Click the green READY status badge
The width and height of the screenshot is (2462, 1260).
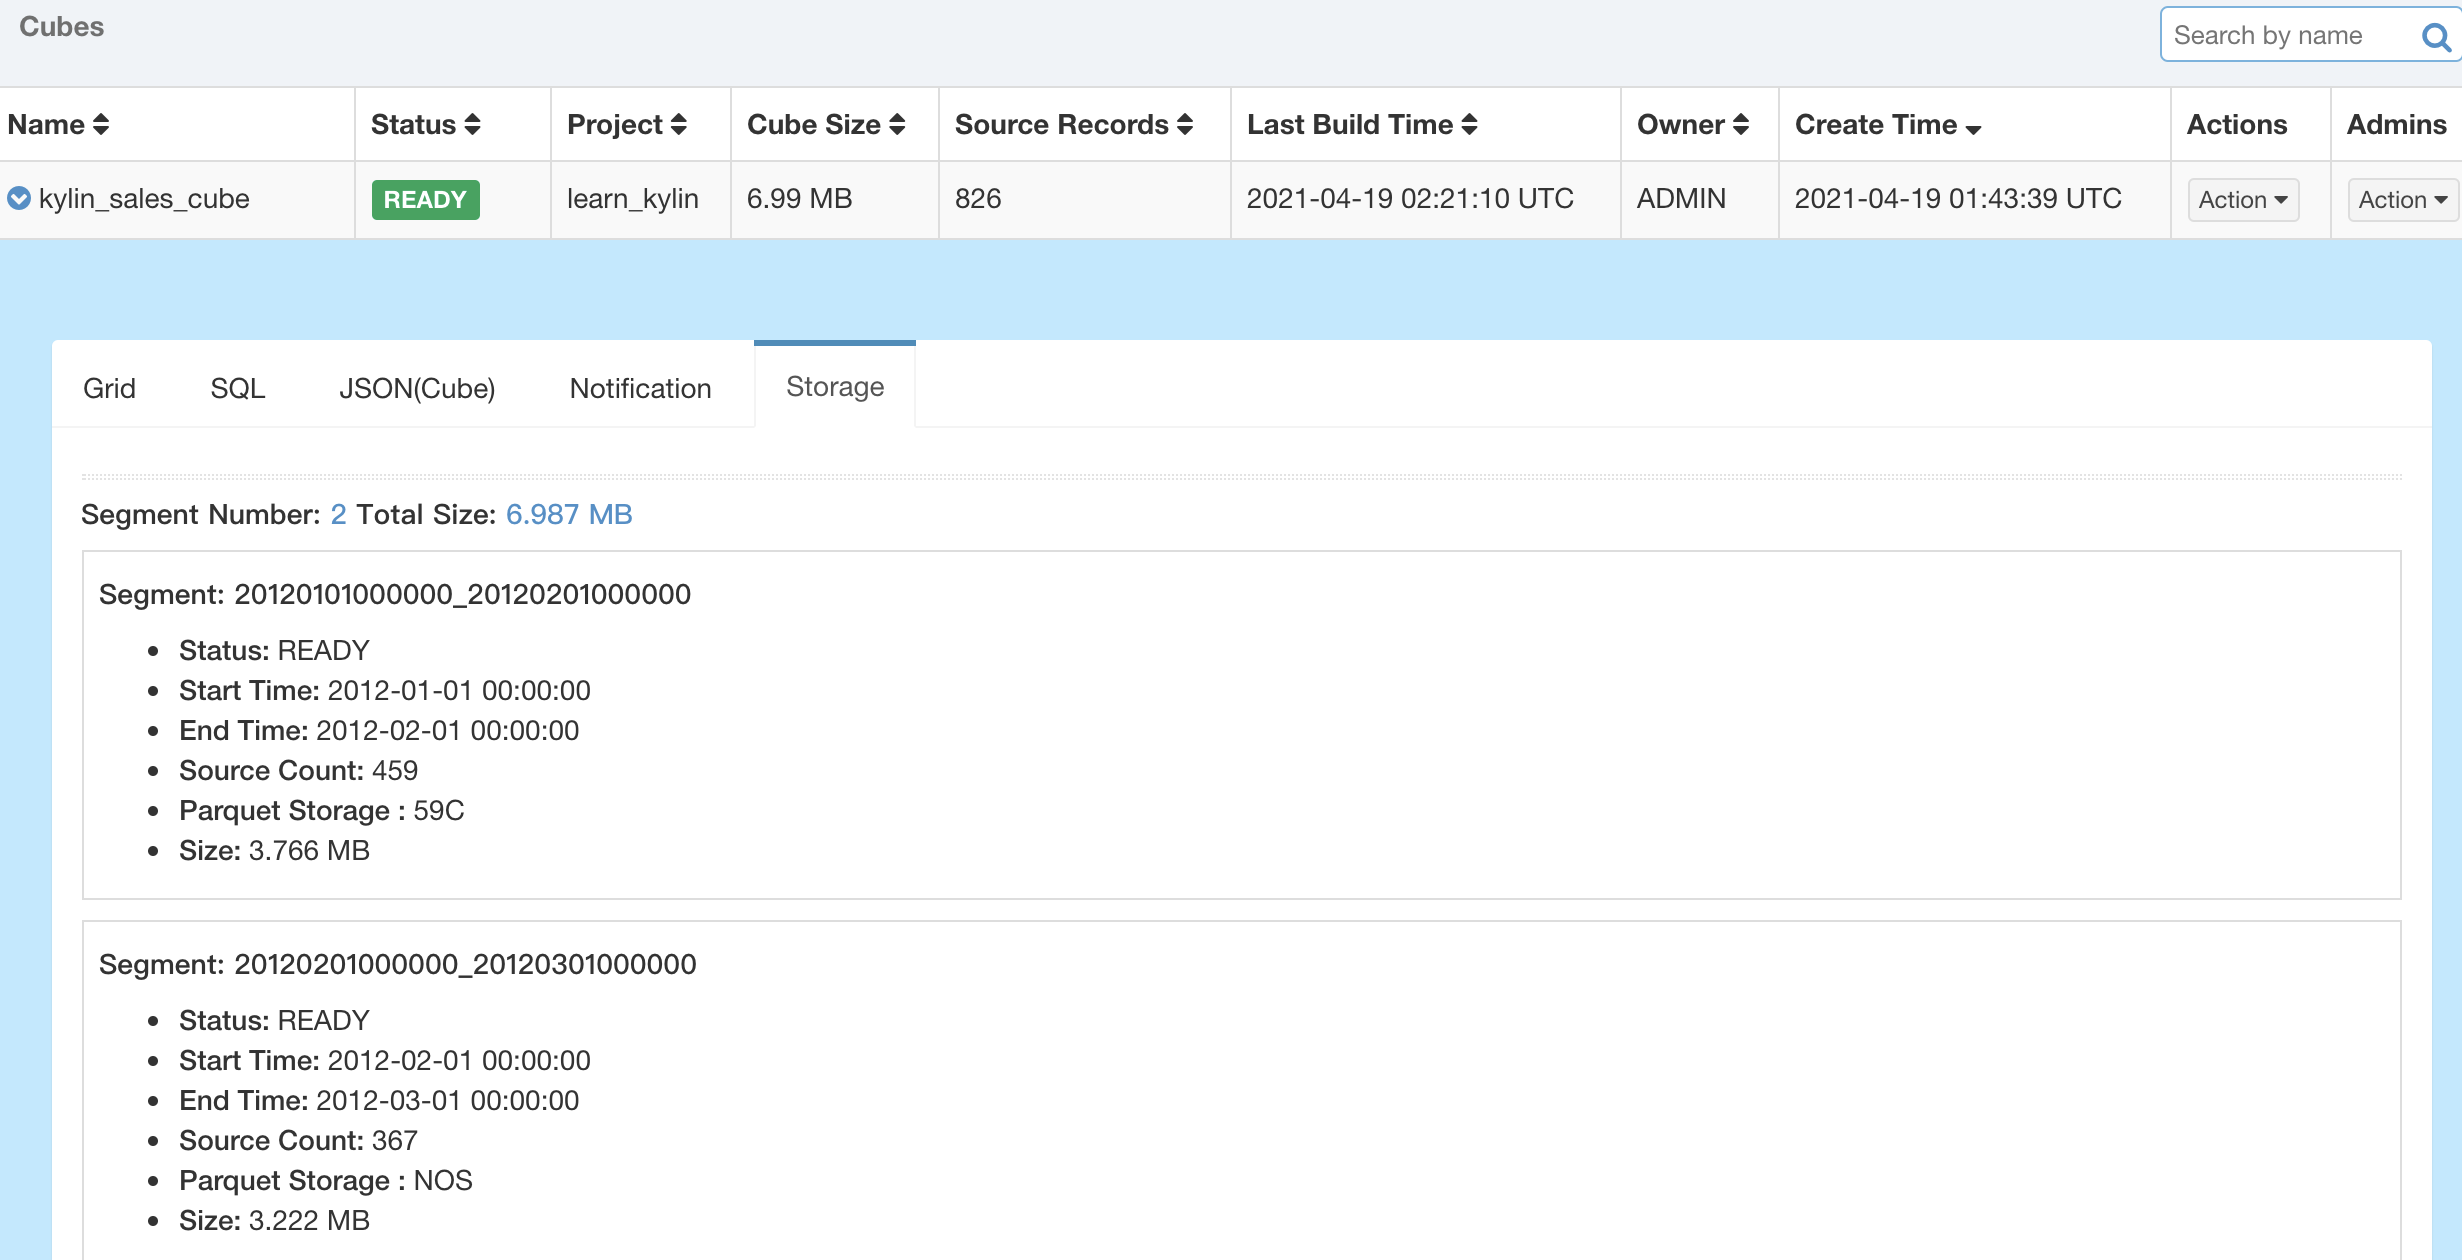[x=425, y=199]
